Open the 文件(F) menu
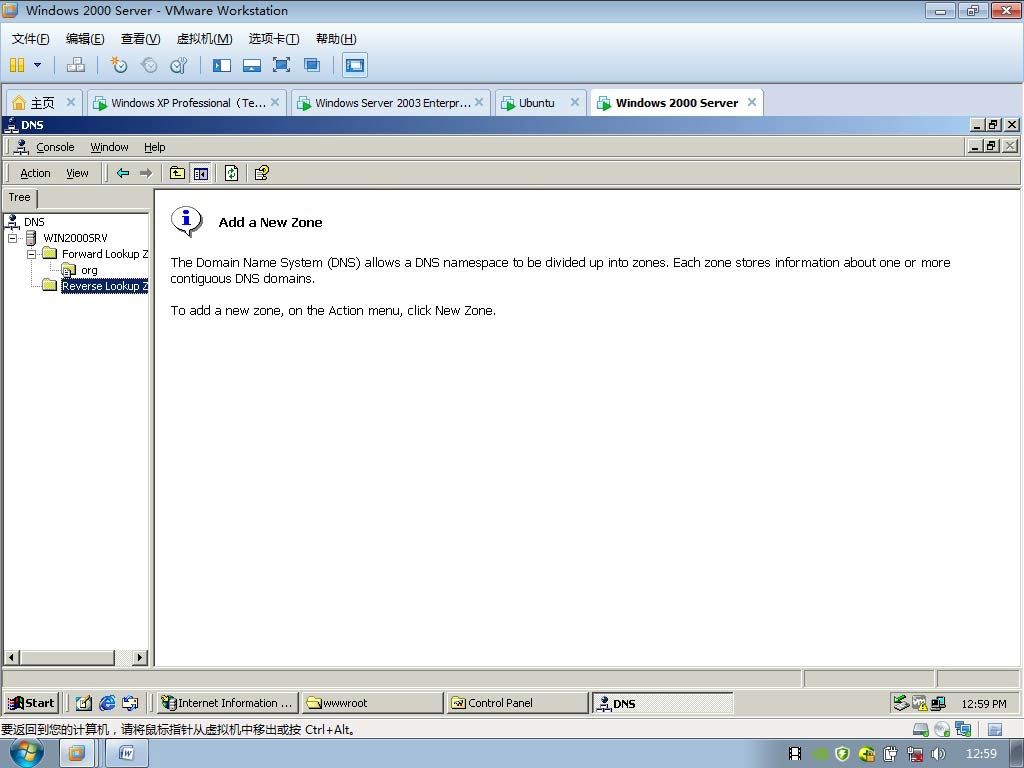Viewport: 1024px width, 768px height. coord(30,39)
